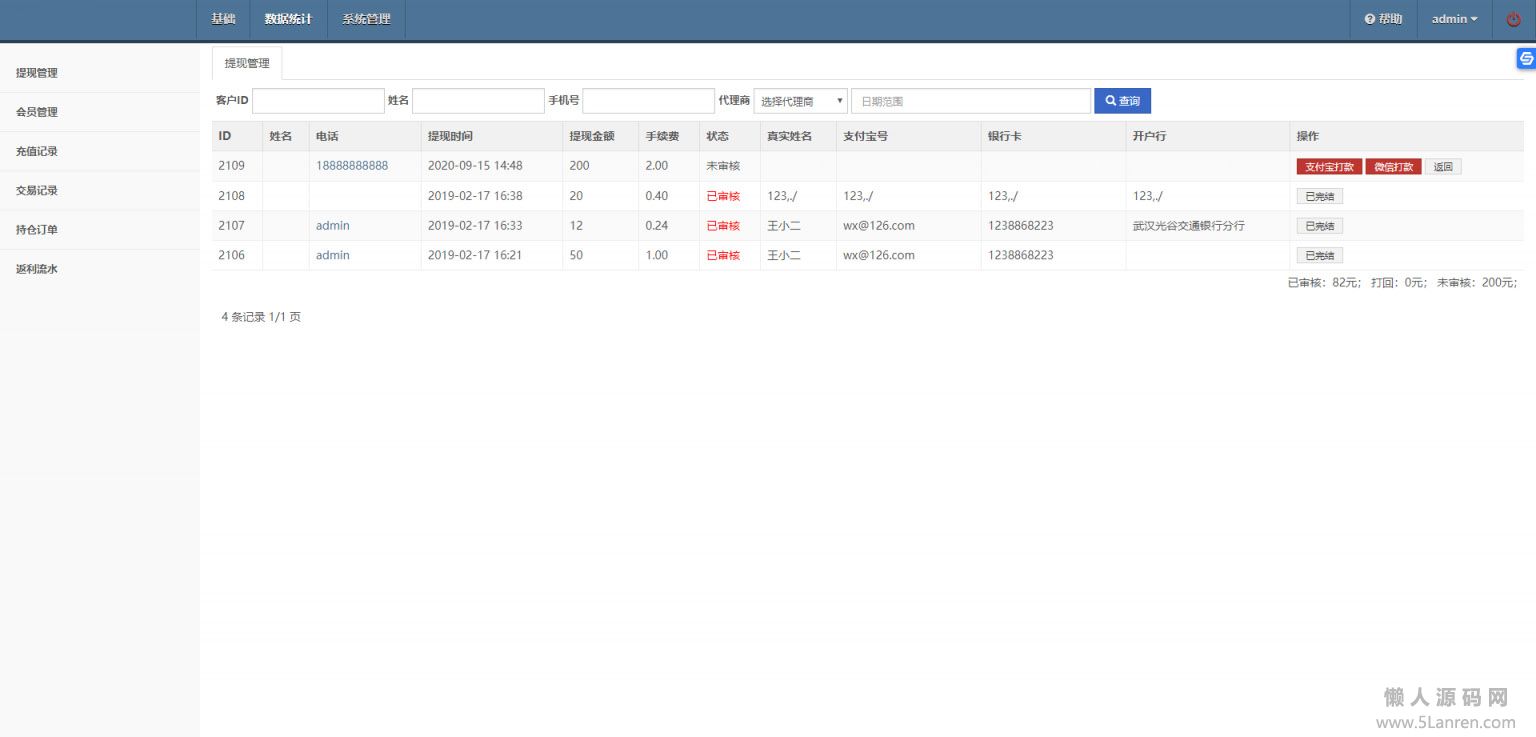Select the 基础 top menu item
This screenshot has height=737, width=1536.
coord(223,19)
